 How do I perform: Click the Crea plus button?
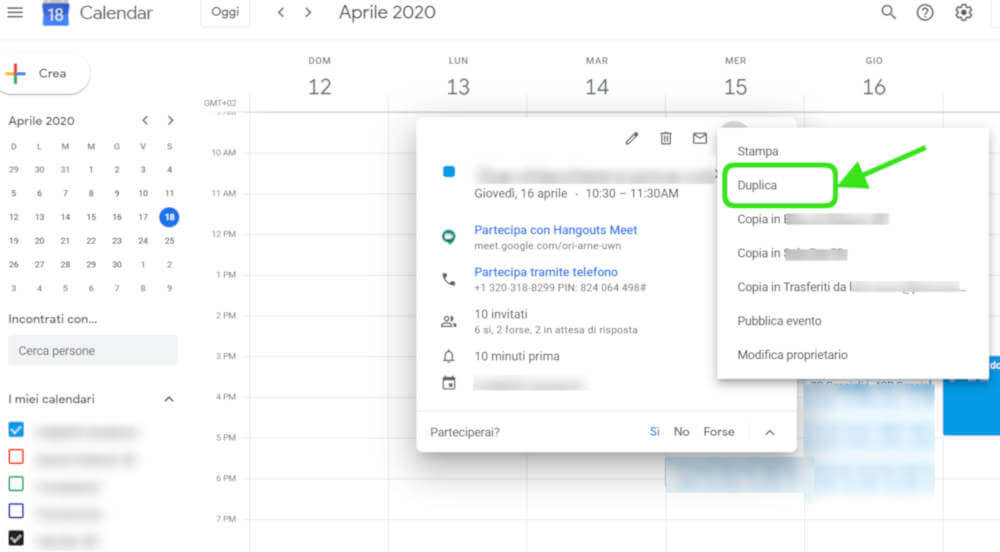coord(44,73)
